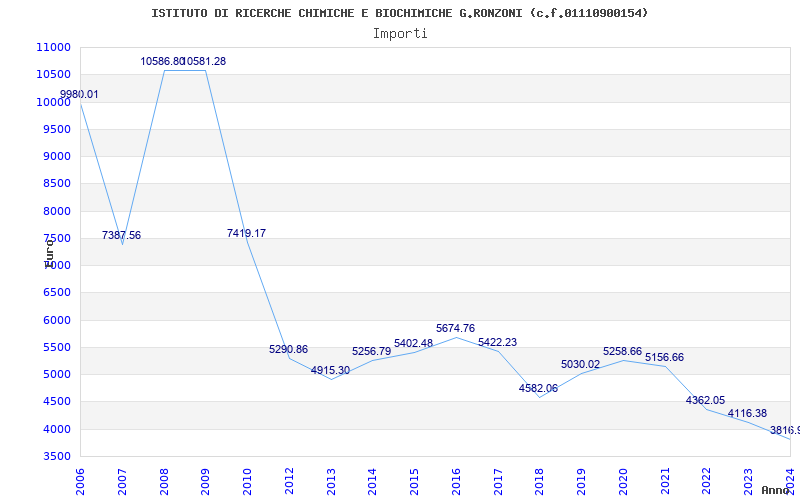
Task: Click the x-axis year 2014
Action: (372, 482)
